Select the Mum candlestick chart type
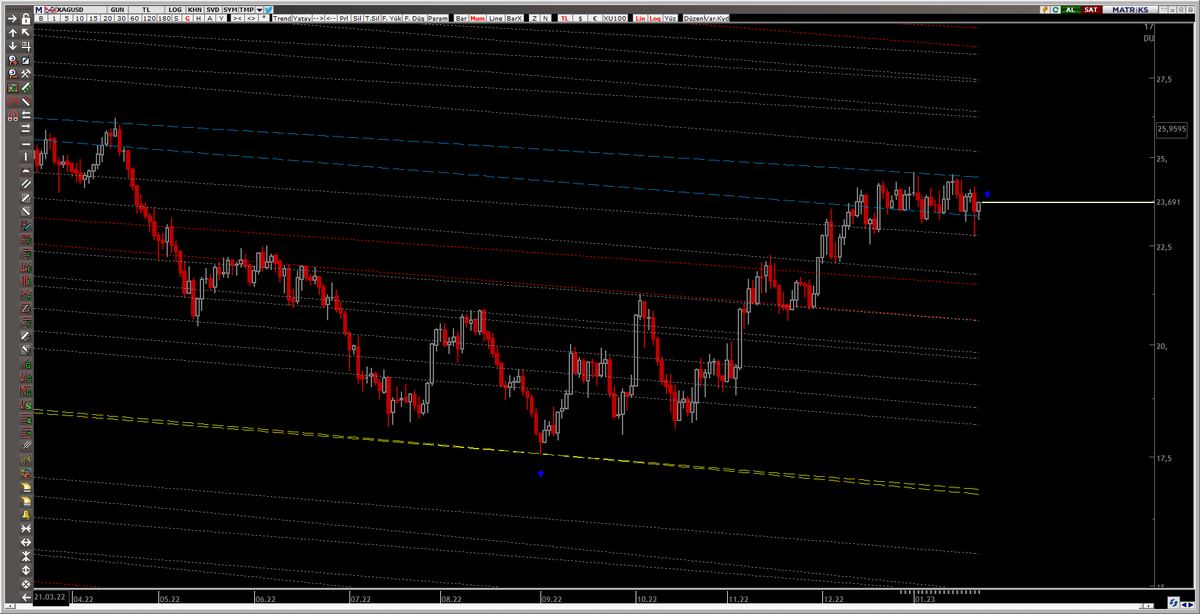Screen dimensions: 1200x614 click(x=478, y=18)
